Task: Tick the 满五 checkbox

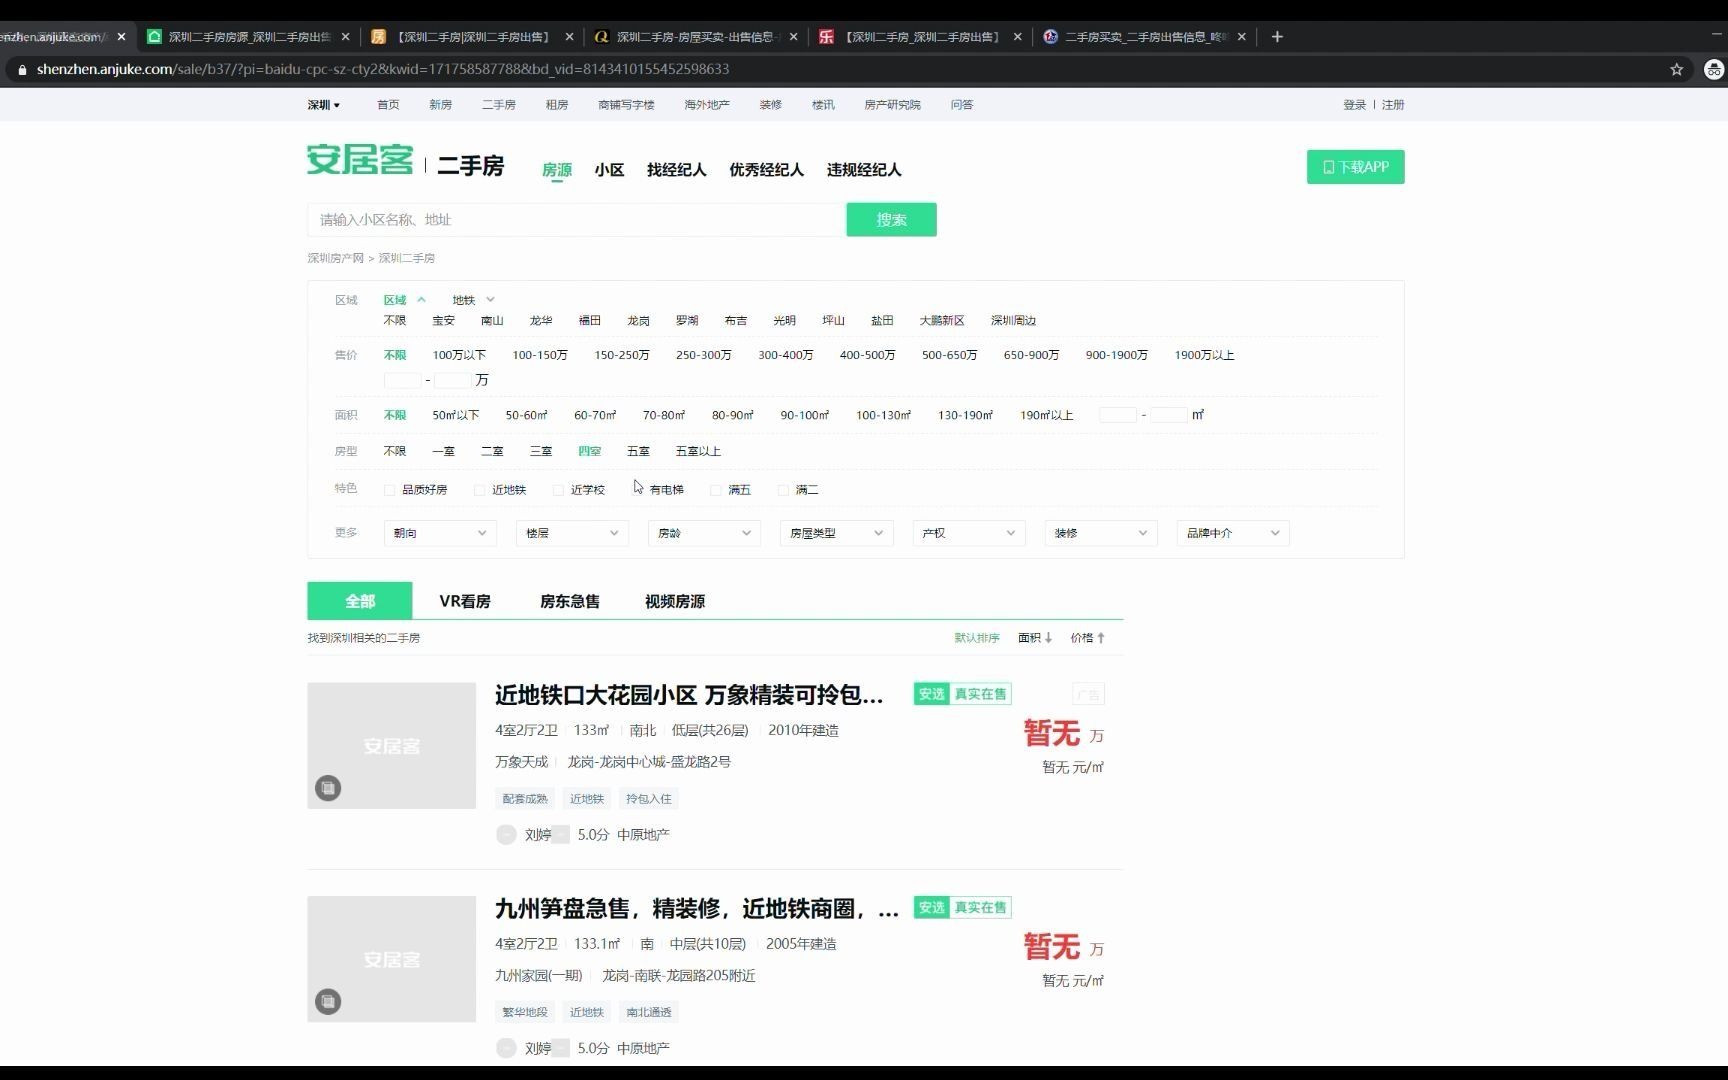Action: [x=716, y=490]
